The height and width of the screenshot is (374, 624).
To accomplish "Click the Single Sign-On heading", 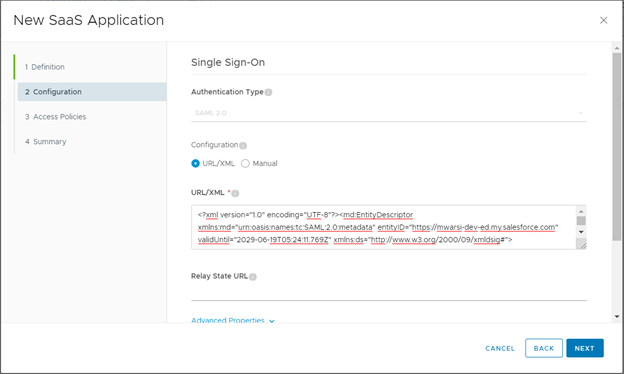I will 228,62.
